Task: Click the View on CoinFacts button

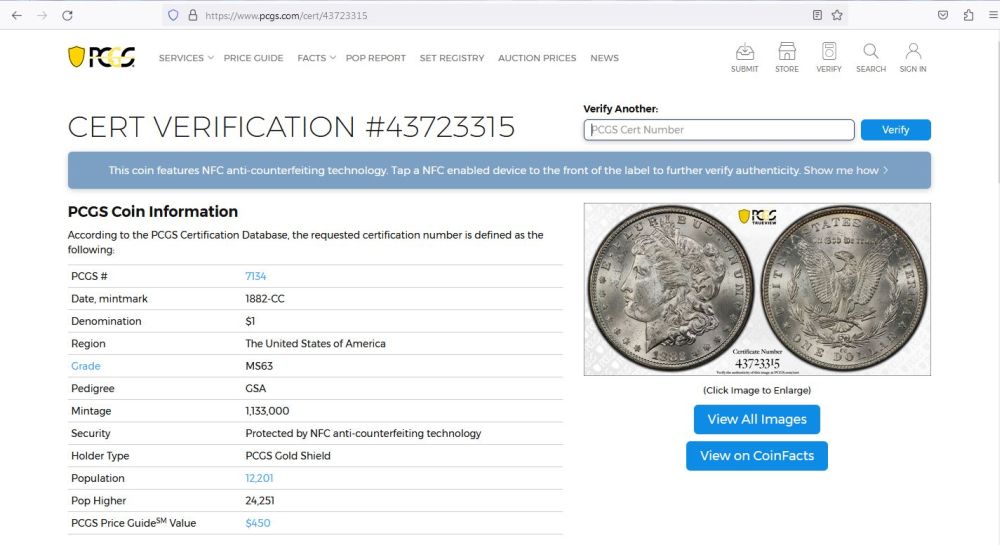Action: point(757,456)
